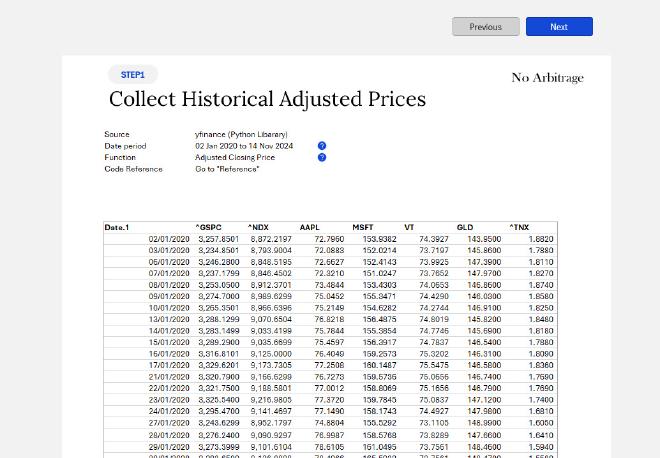Click the No Arbitrage logo text
The width and height of the screenshot is (660, 458).
click(x=547, y=78)
